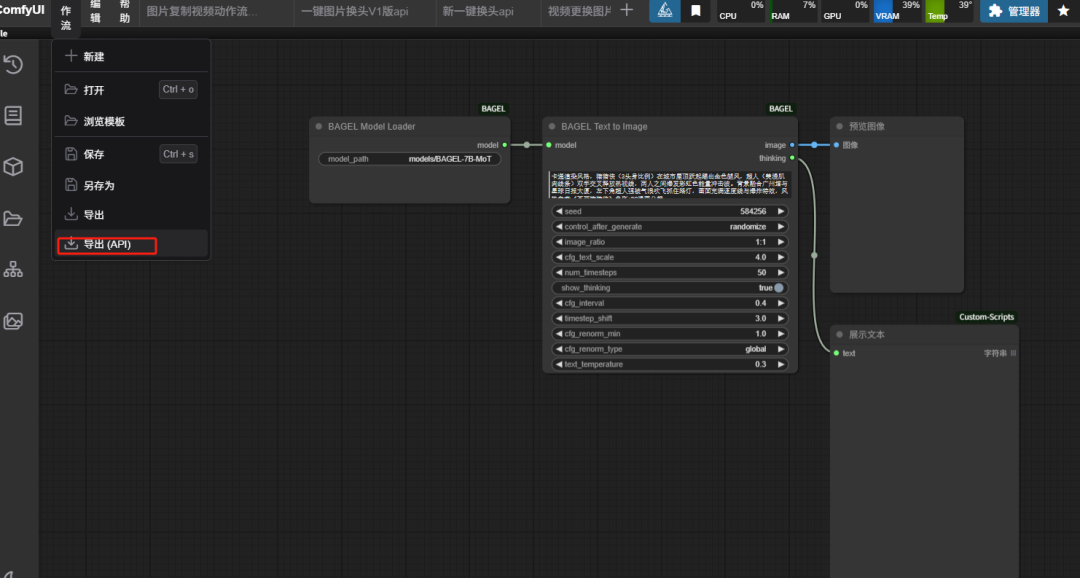The width and height of the screenshot is (1080, 578).
Task: Open the 管理器 manager button
Action: [x=1014, y=11]
